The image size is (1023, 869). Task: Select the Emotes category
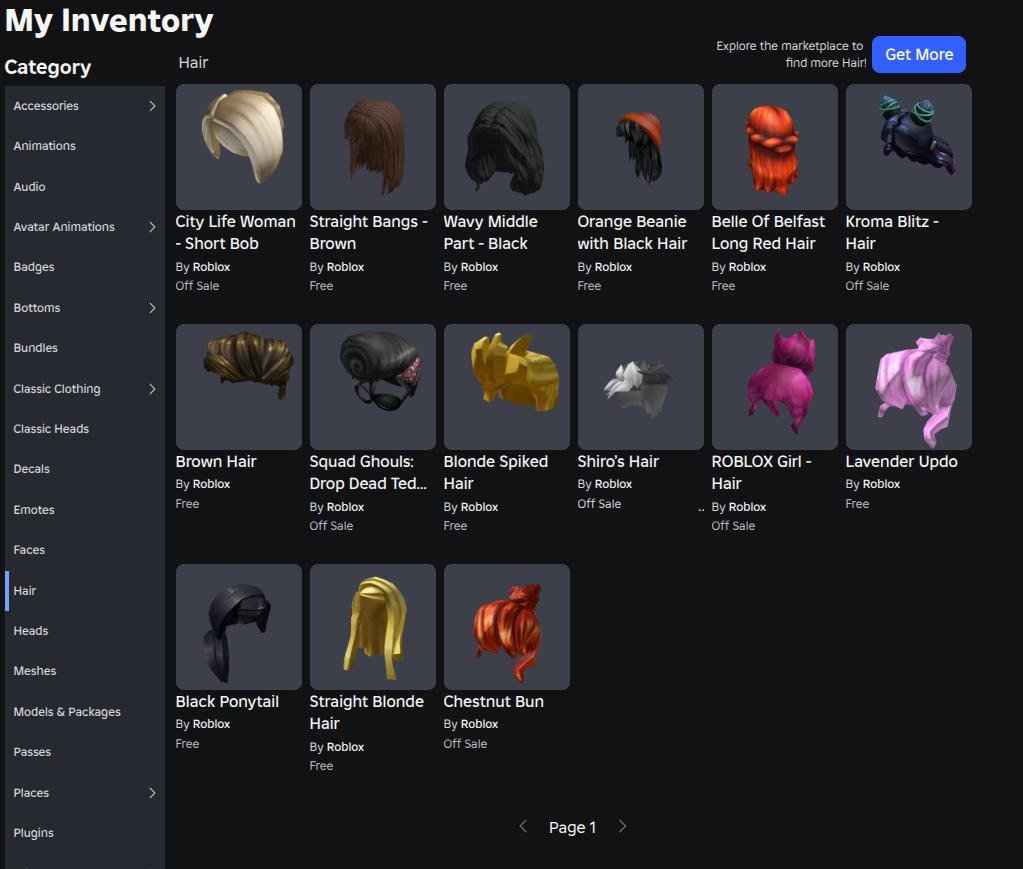(85, 510)
